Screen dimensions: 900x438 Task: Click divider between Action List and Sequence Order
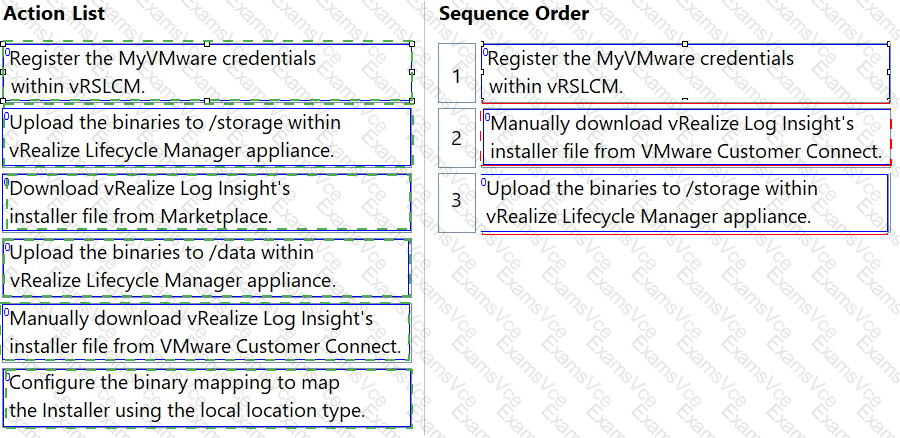tap(425, 218)
